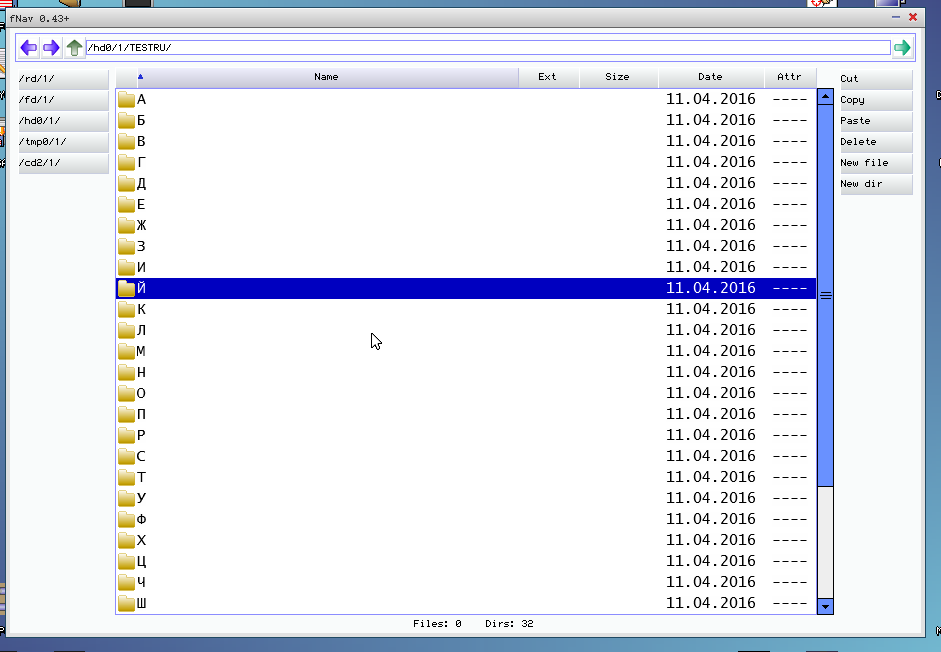Screen dimensions: 941x652
Task: Select the folder named Ф
Action: point(141,519)
